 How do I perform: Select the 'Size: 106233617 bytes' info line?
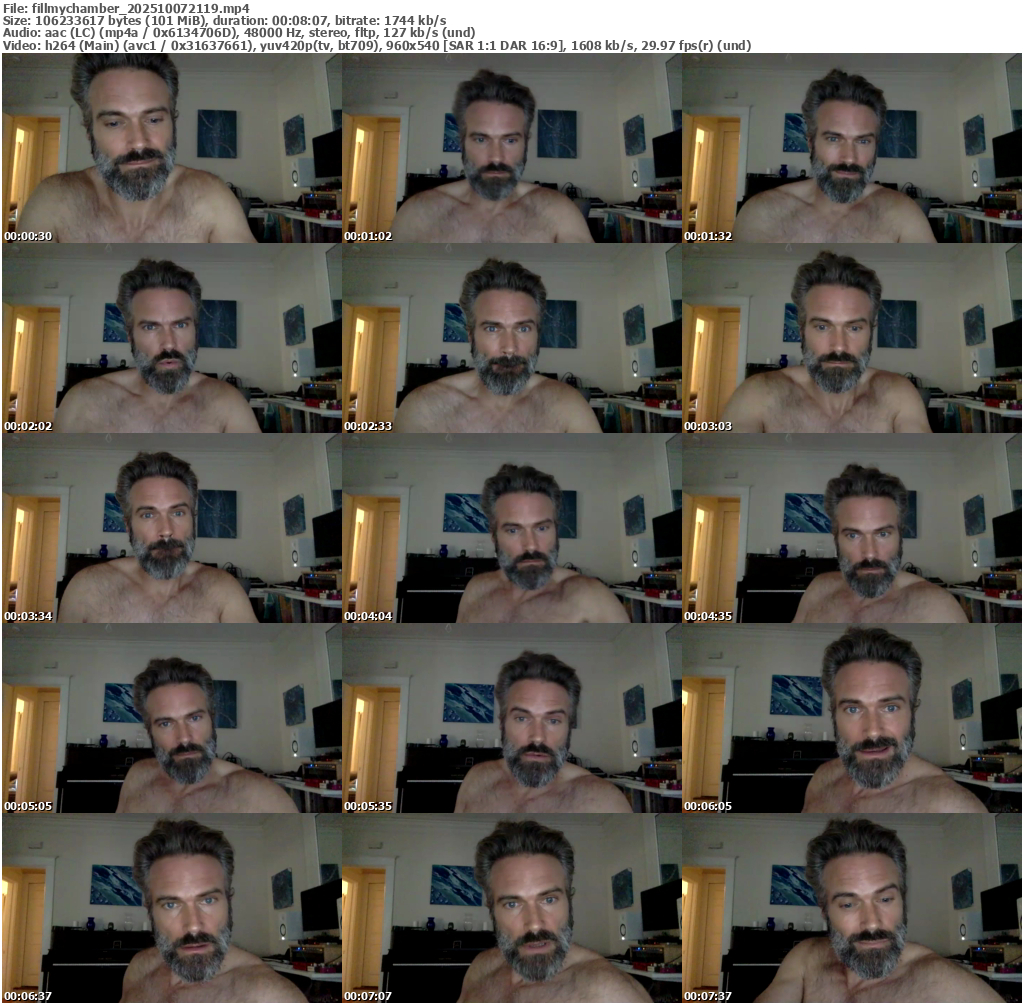click(x=225, y=20)
